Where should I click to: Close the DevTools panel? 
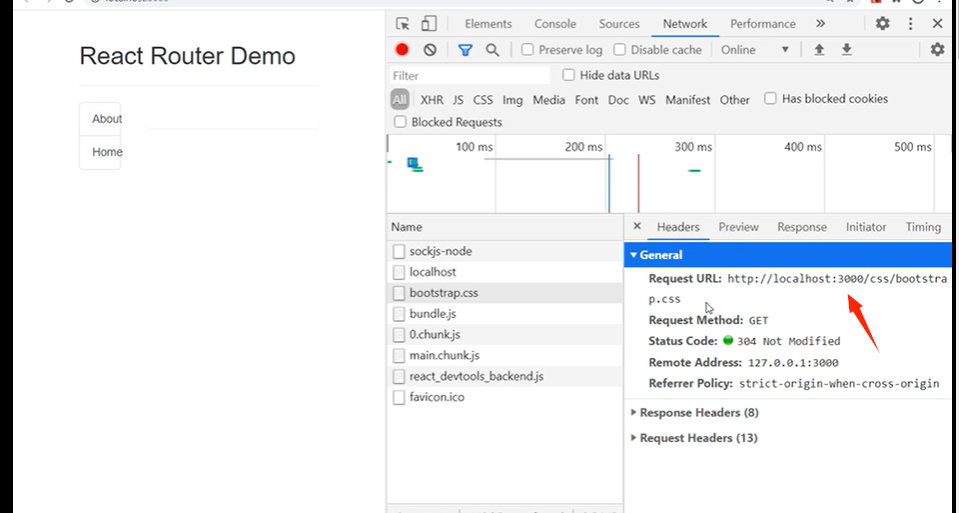[937, 24]
